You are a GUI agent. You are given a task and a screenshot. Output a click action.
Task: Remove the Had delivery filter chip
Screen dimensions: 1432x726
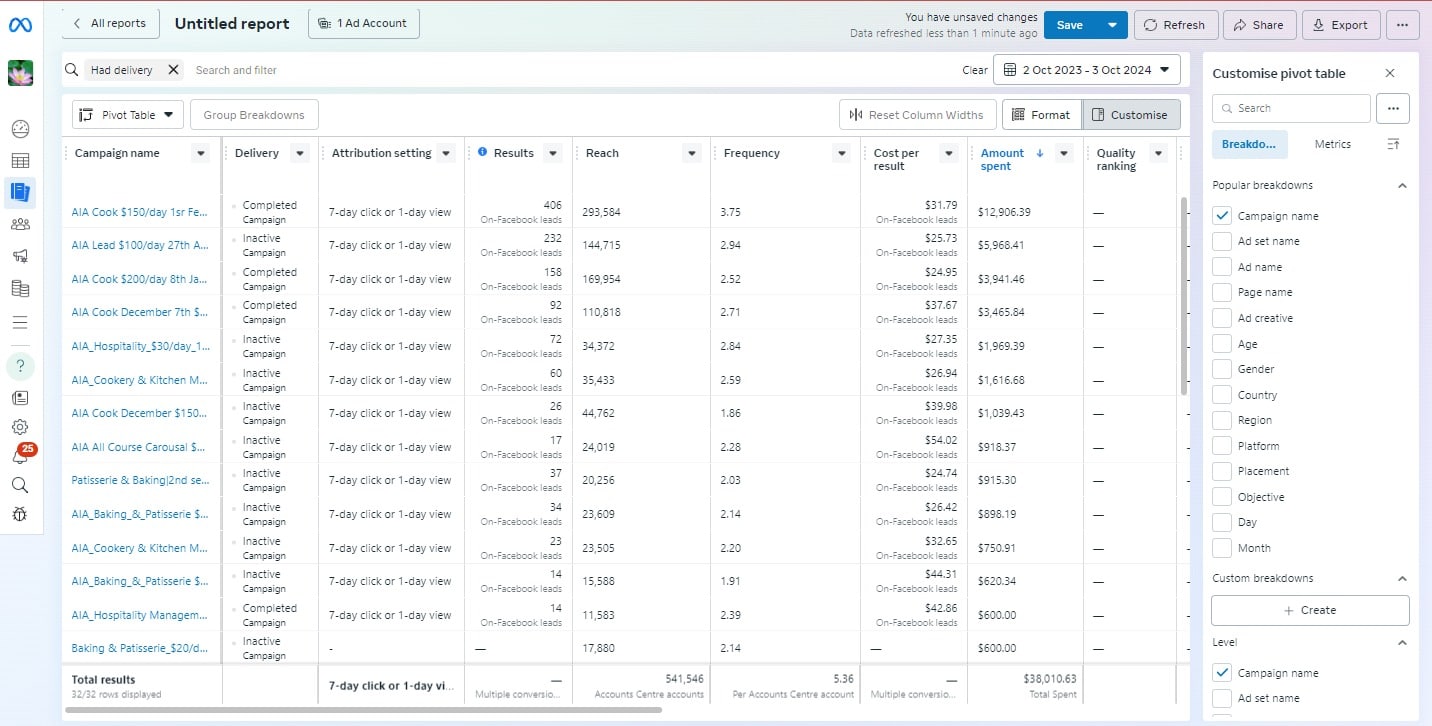pos(173,70)
